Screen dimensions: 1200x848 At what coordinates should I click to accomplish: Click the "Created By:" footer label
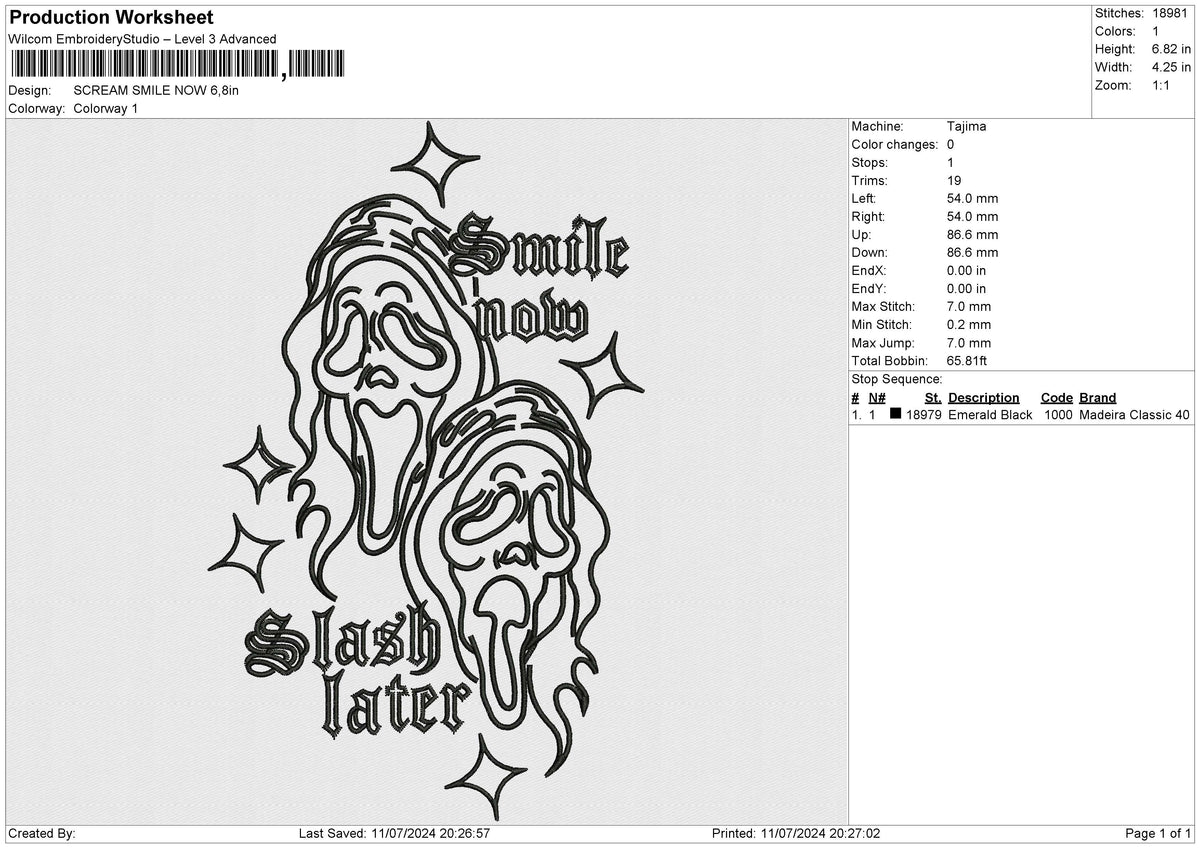coord(42,833)
